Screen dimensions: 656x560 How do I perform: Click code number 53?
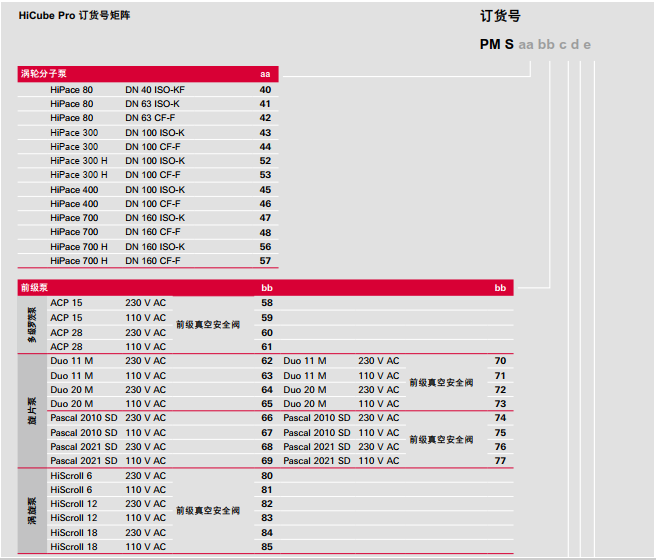tap(265, 175)
